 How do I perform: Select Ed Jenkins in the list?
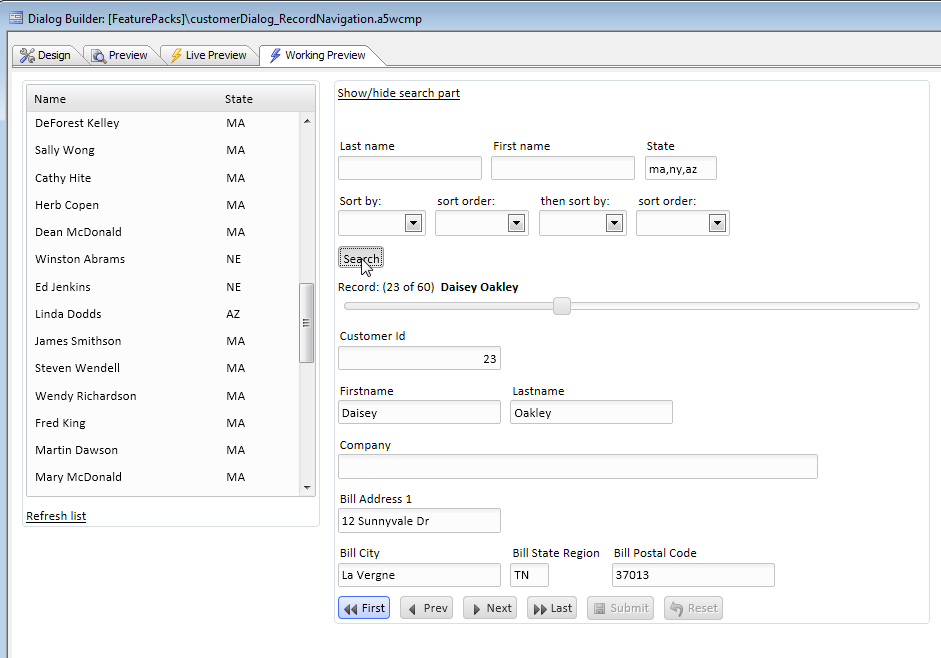(x=163, y=287)
